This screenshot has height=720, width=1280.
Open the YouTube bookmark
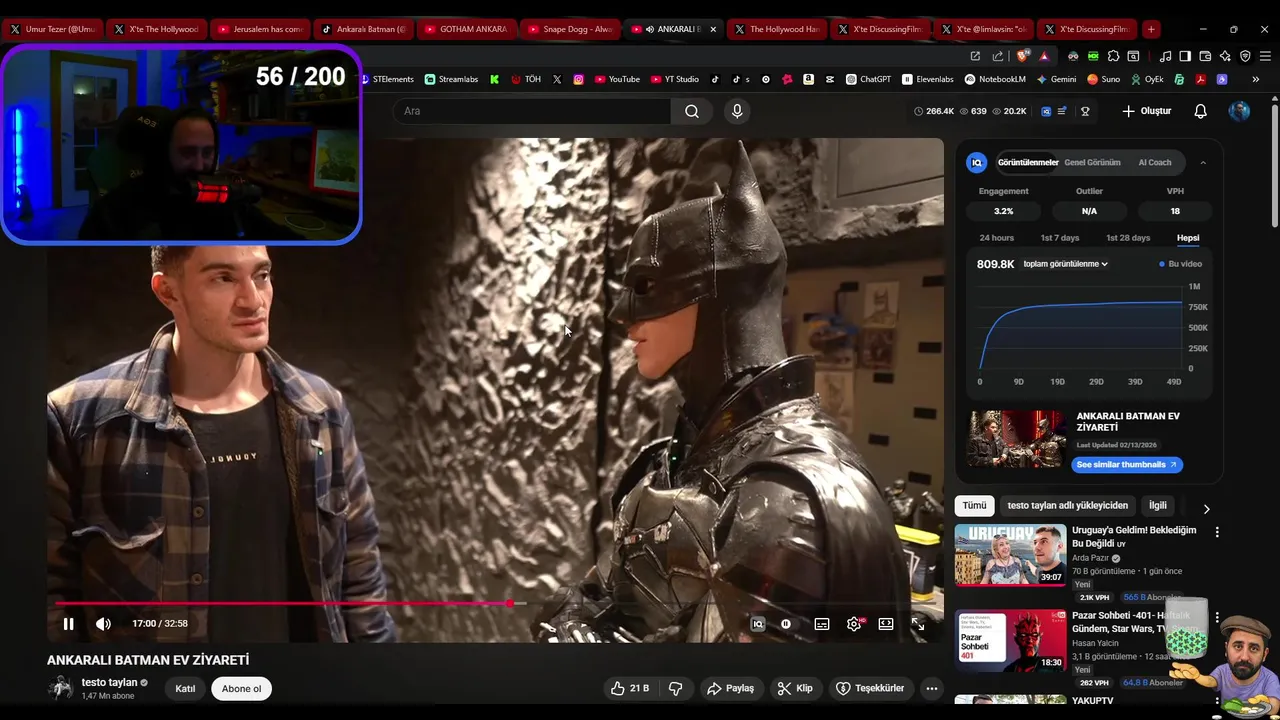[x=616, y=79]
